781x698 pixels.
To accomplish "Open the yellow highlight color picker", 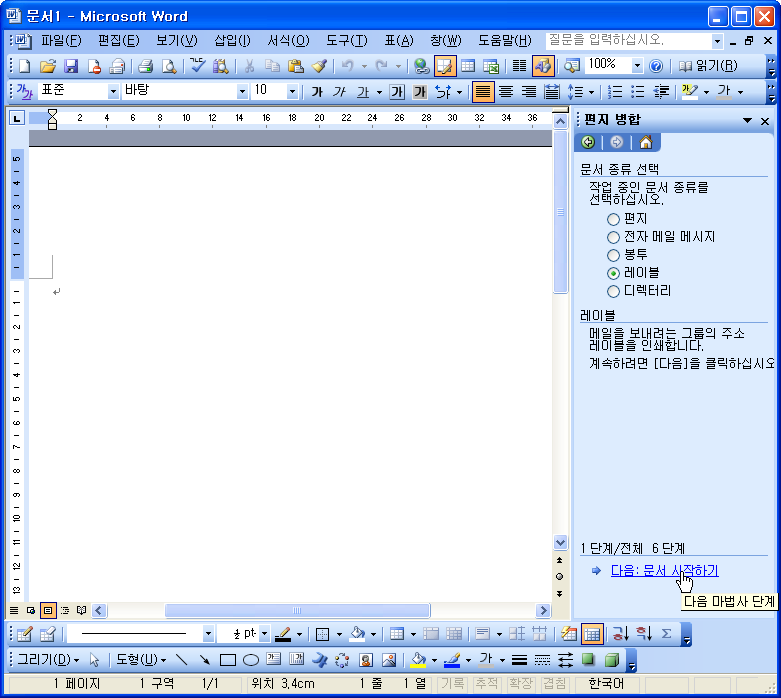I will [x=706, y=92].
